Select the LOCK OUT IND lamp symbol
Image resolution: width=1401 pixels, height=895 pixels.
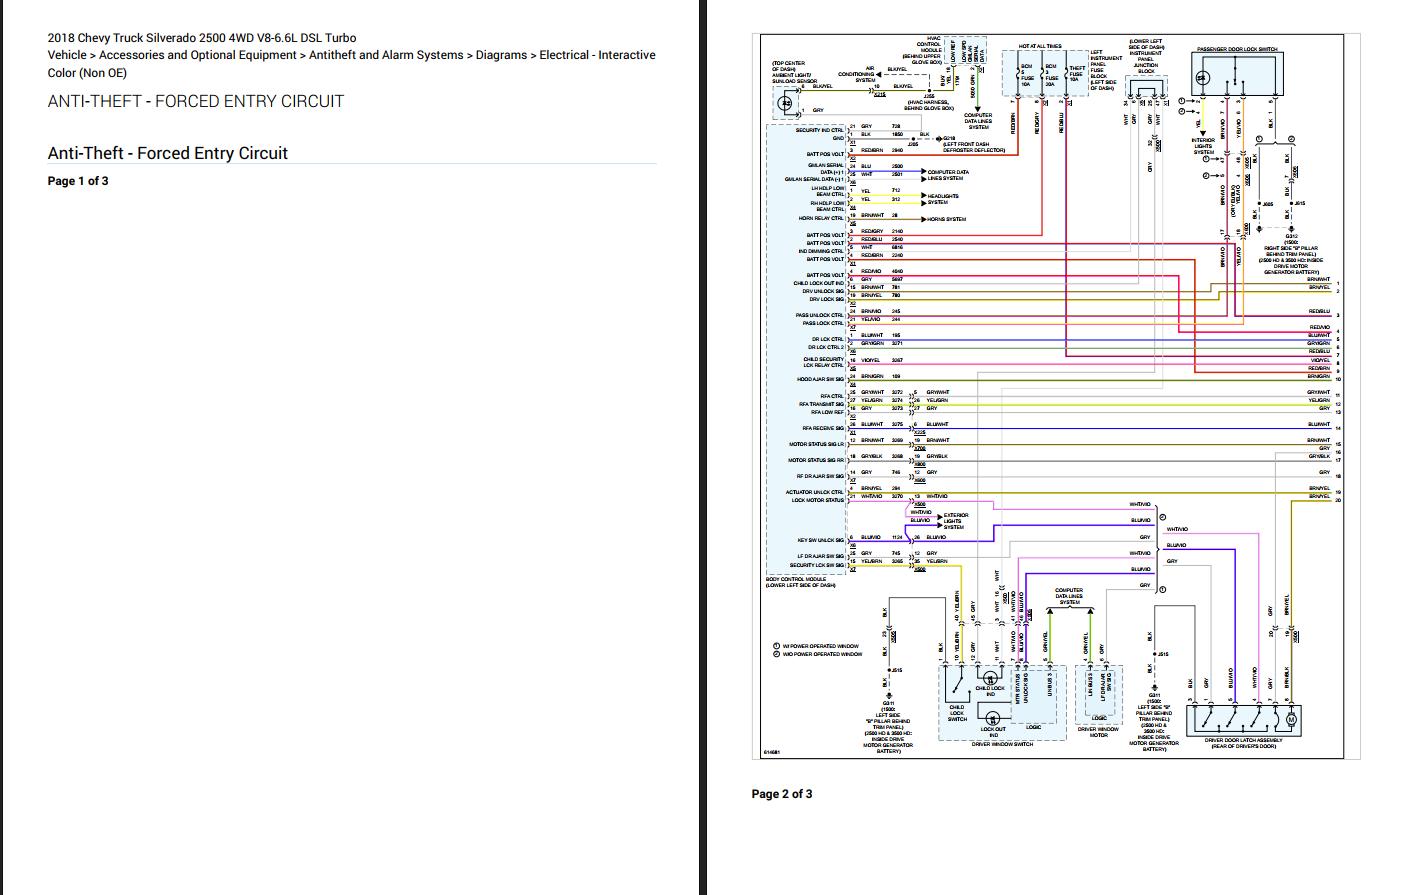point(993,718)
